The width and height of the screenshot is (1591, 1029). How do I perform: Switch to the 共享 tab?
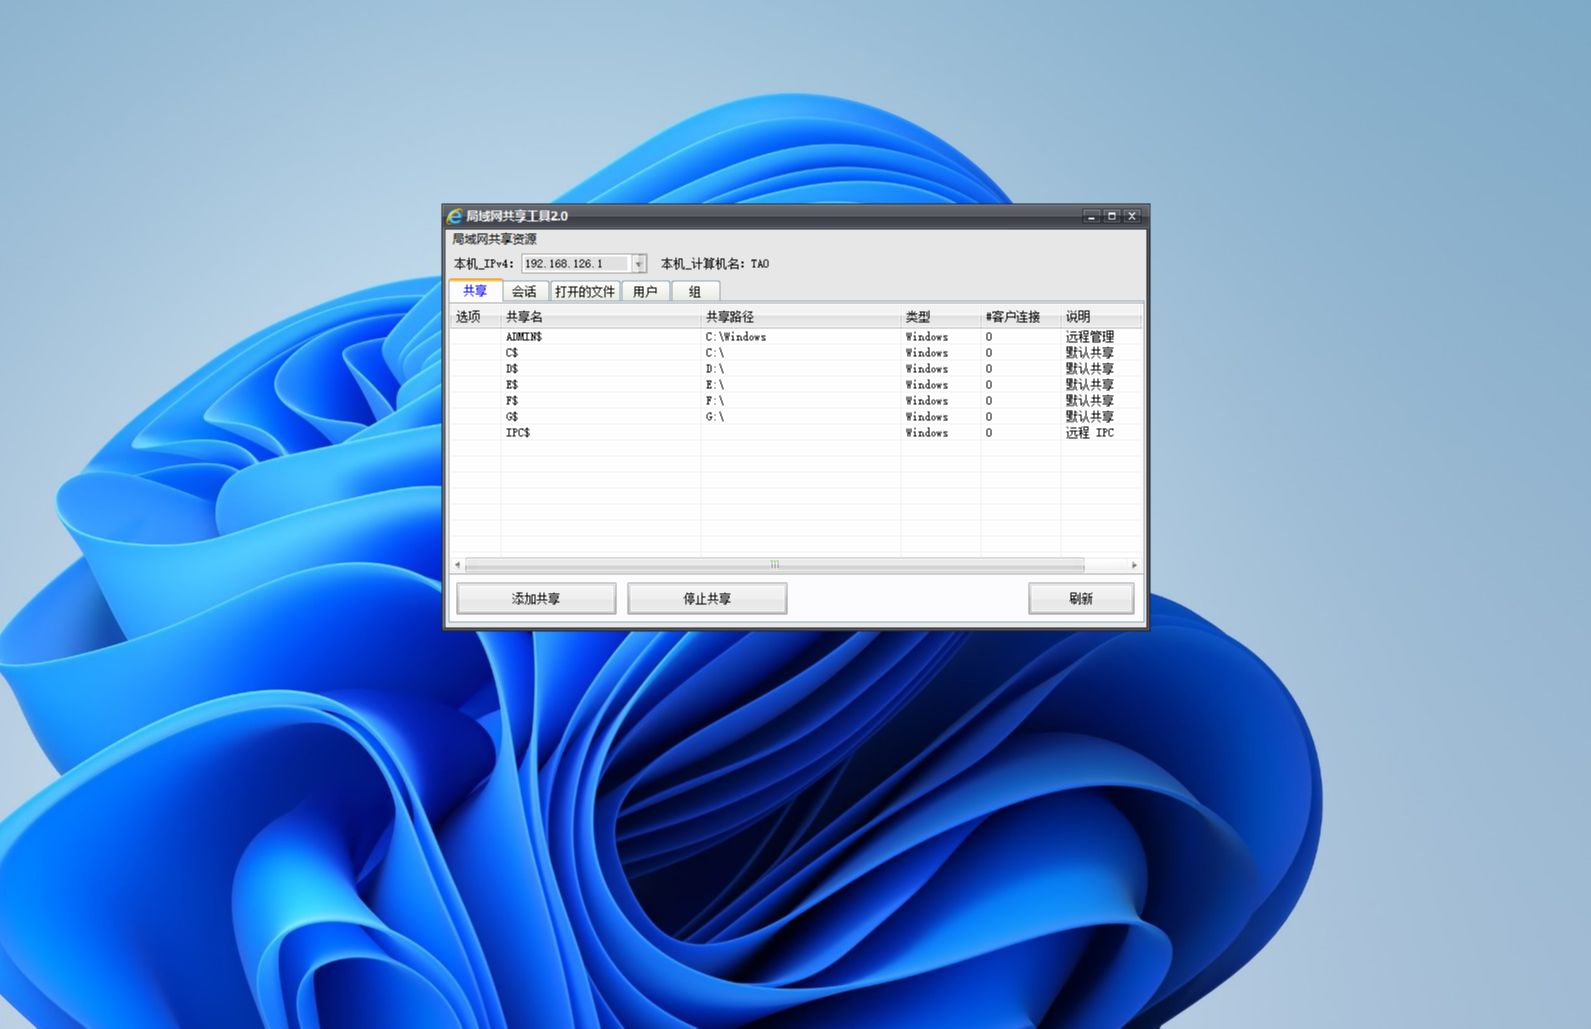coord(475,291)
